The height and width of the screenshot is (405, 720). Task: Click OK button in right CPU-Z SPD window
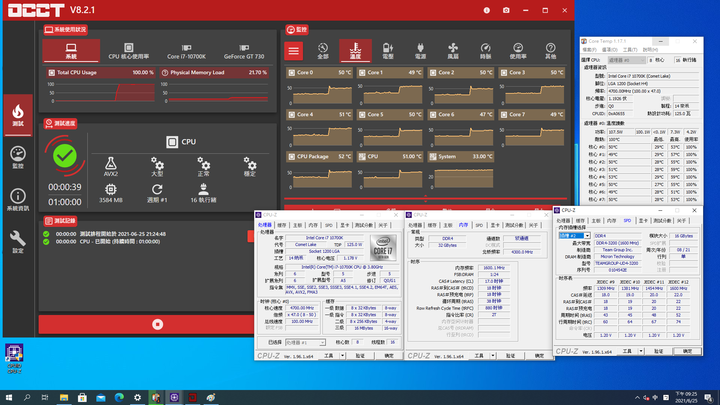coord(687,351)
